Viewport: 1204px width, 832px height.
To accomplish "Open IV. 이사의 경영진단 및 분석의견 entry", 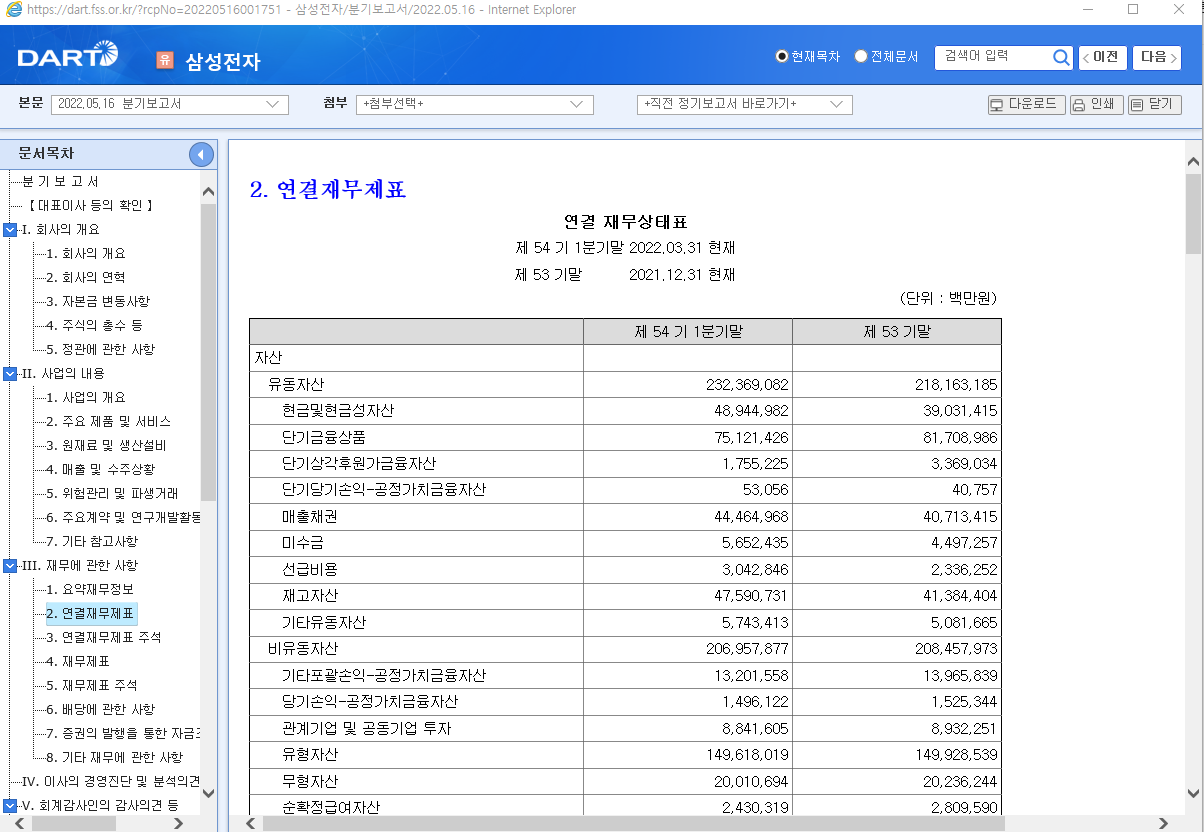I will (111, 782).
